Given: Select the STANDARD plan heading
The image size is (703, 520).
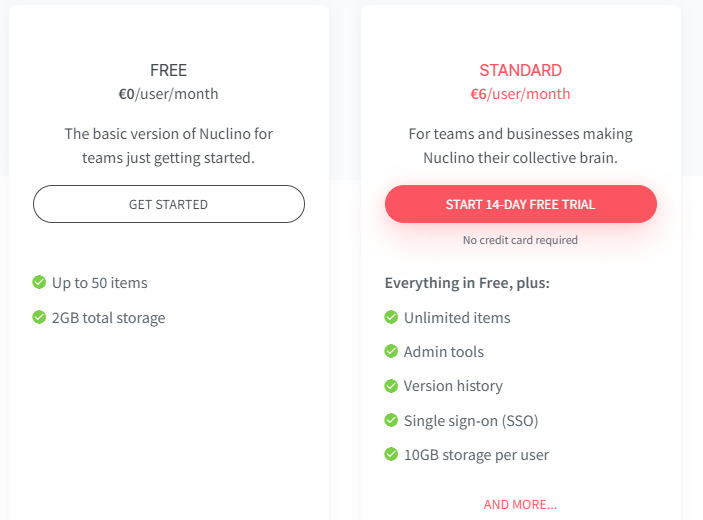Looking at the screenshot, I should pyautogui.click(x=521, y=70).
